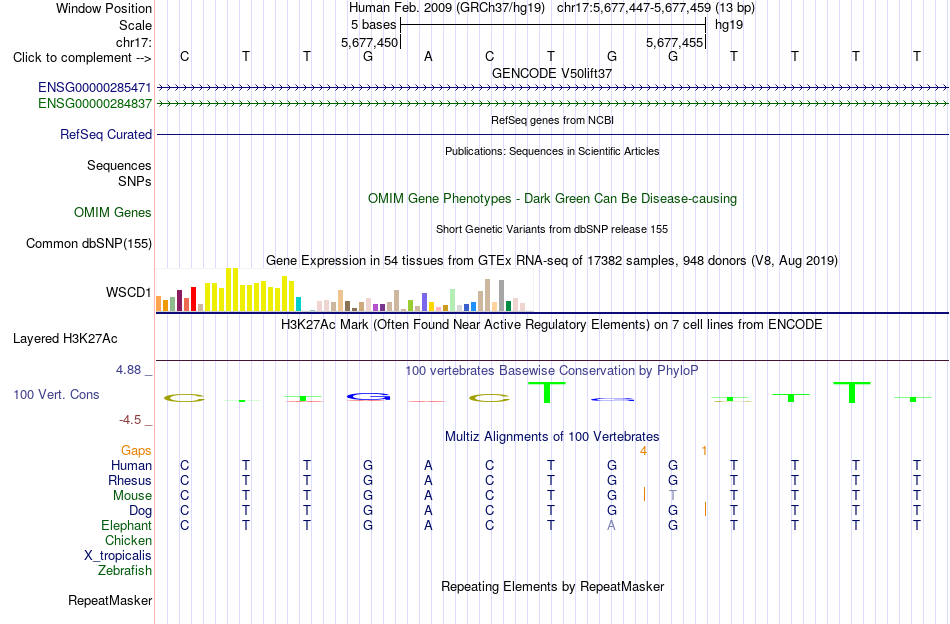Select the Layered H3K27Ac track label
Viewport: 950px width, 624px height.
(65, 339)
